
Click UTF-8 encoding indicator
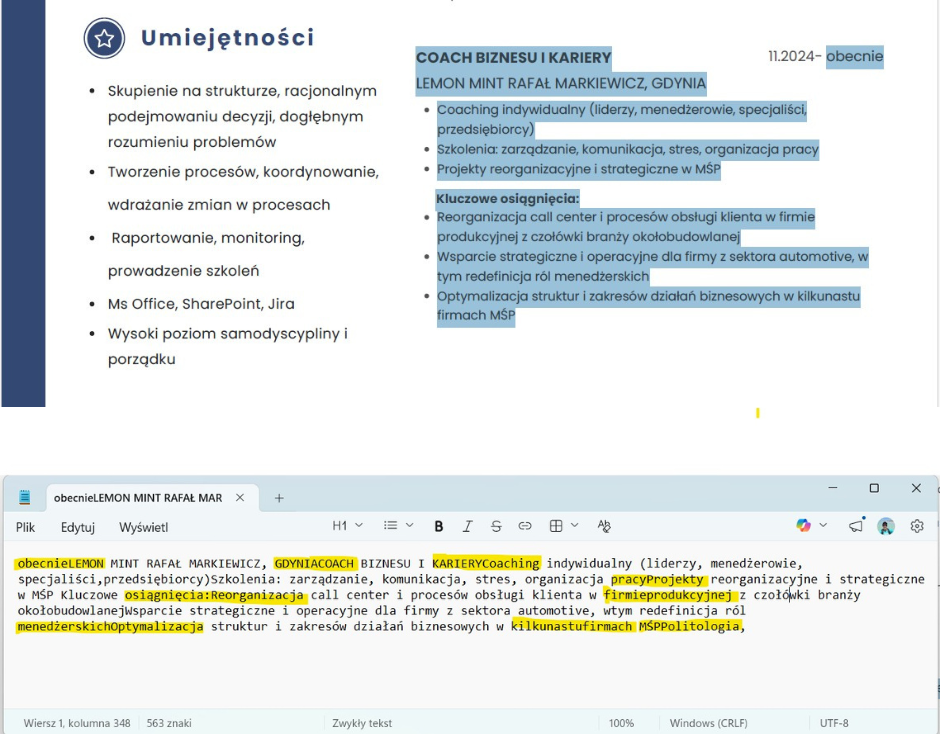pyautogui.click(x=834, y=723)
